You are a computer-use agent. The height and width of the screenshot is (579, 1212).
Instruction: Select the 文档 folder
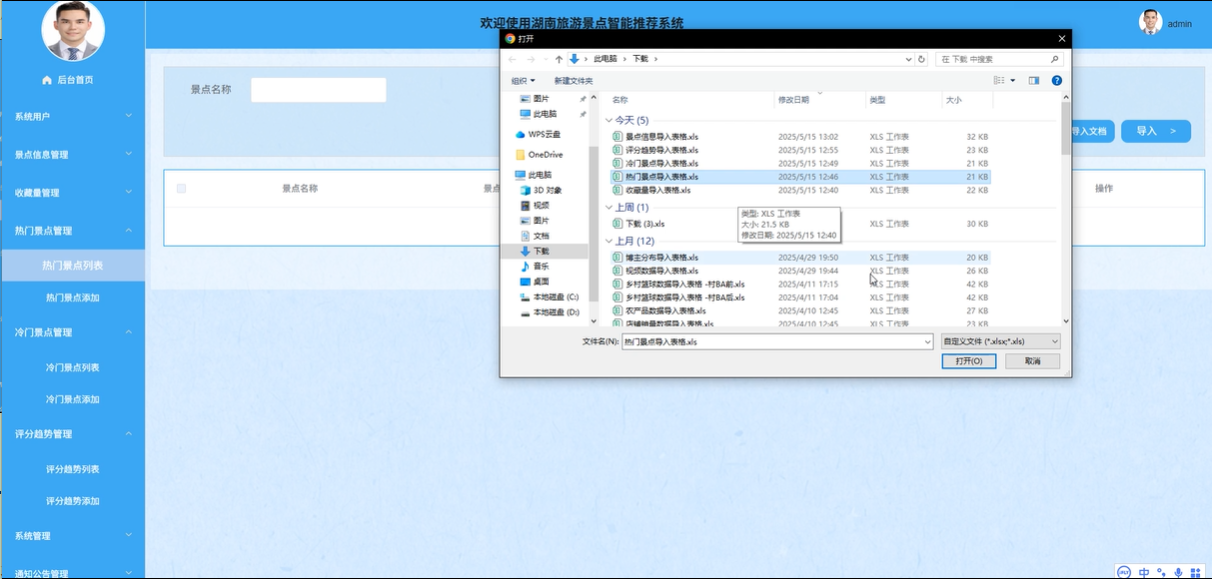tap(534, 235)
